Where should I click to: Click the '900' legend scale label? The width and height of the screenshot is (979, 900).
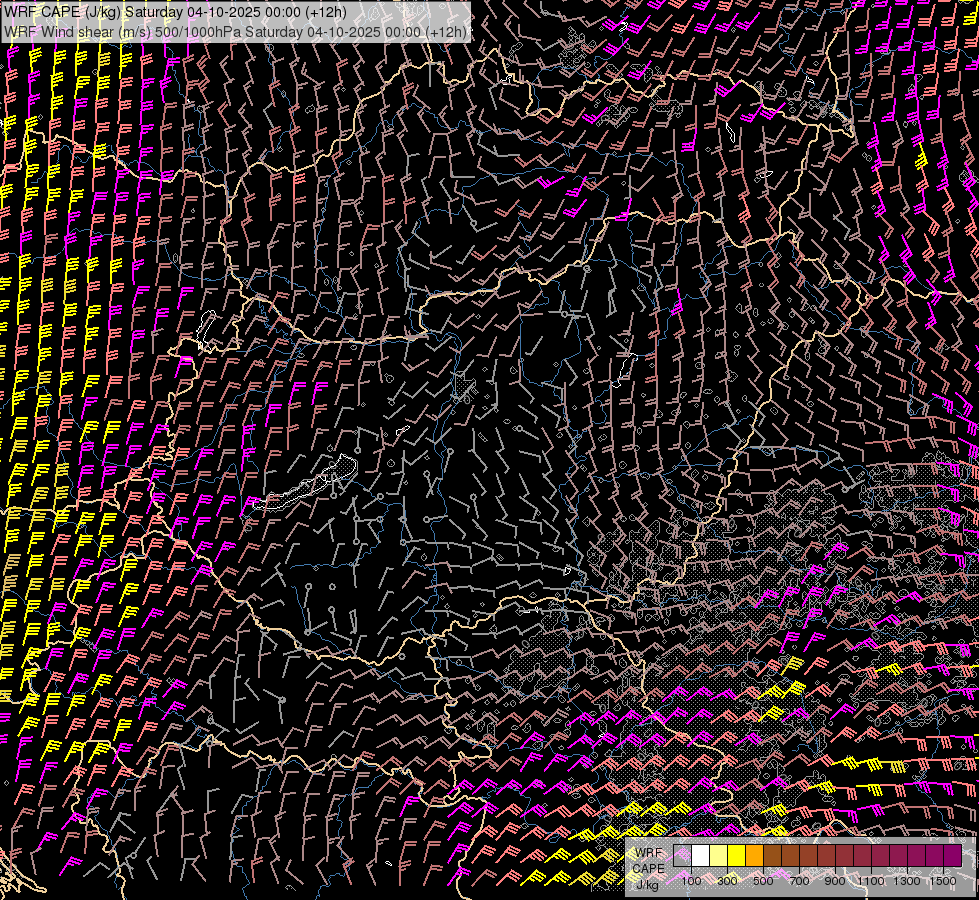835,881
